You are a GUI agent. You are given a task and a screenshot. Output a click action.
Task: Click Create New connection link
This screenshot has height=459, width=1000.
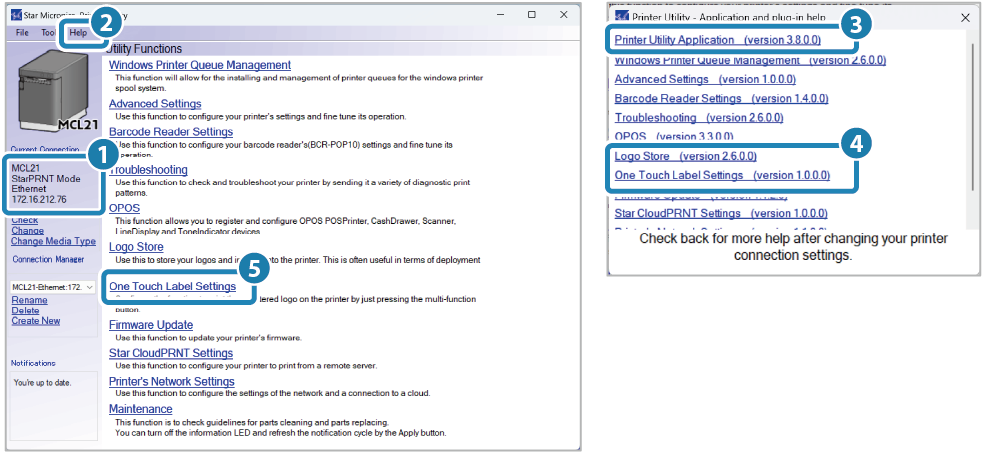pyautogui.click(x=36, y=321)
